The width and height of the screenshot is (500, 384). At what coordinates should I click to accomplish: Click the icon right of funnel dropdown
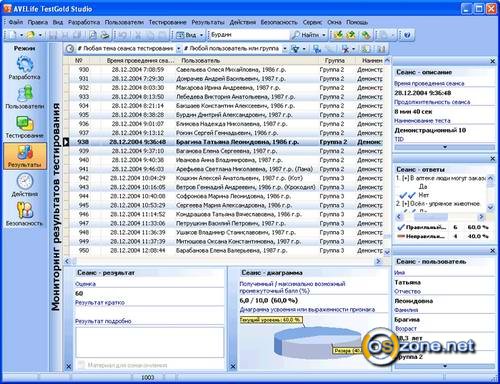[x=317, y=49]
